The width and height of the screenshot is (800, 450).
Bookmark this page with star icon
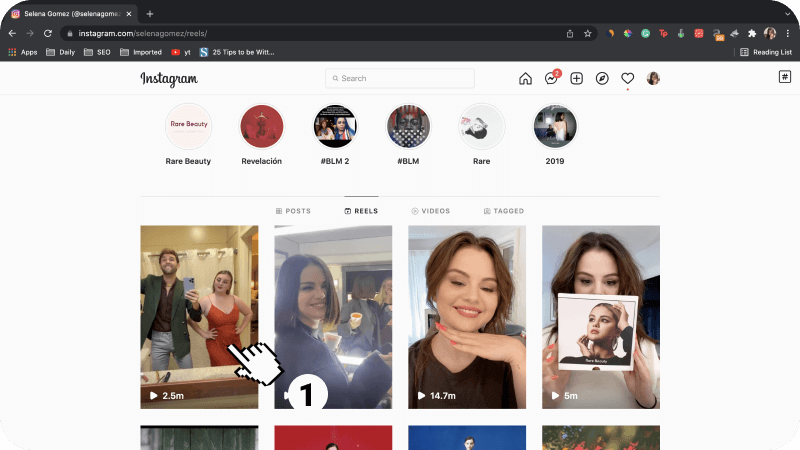pyautogui.click(x=587, y=33)
